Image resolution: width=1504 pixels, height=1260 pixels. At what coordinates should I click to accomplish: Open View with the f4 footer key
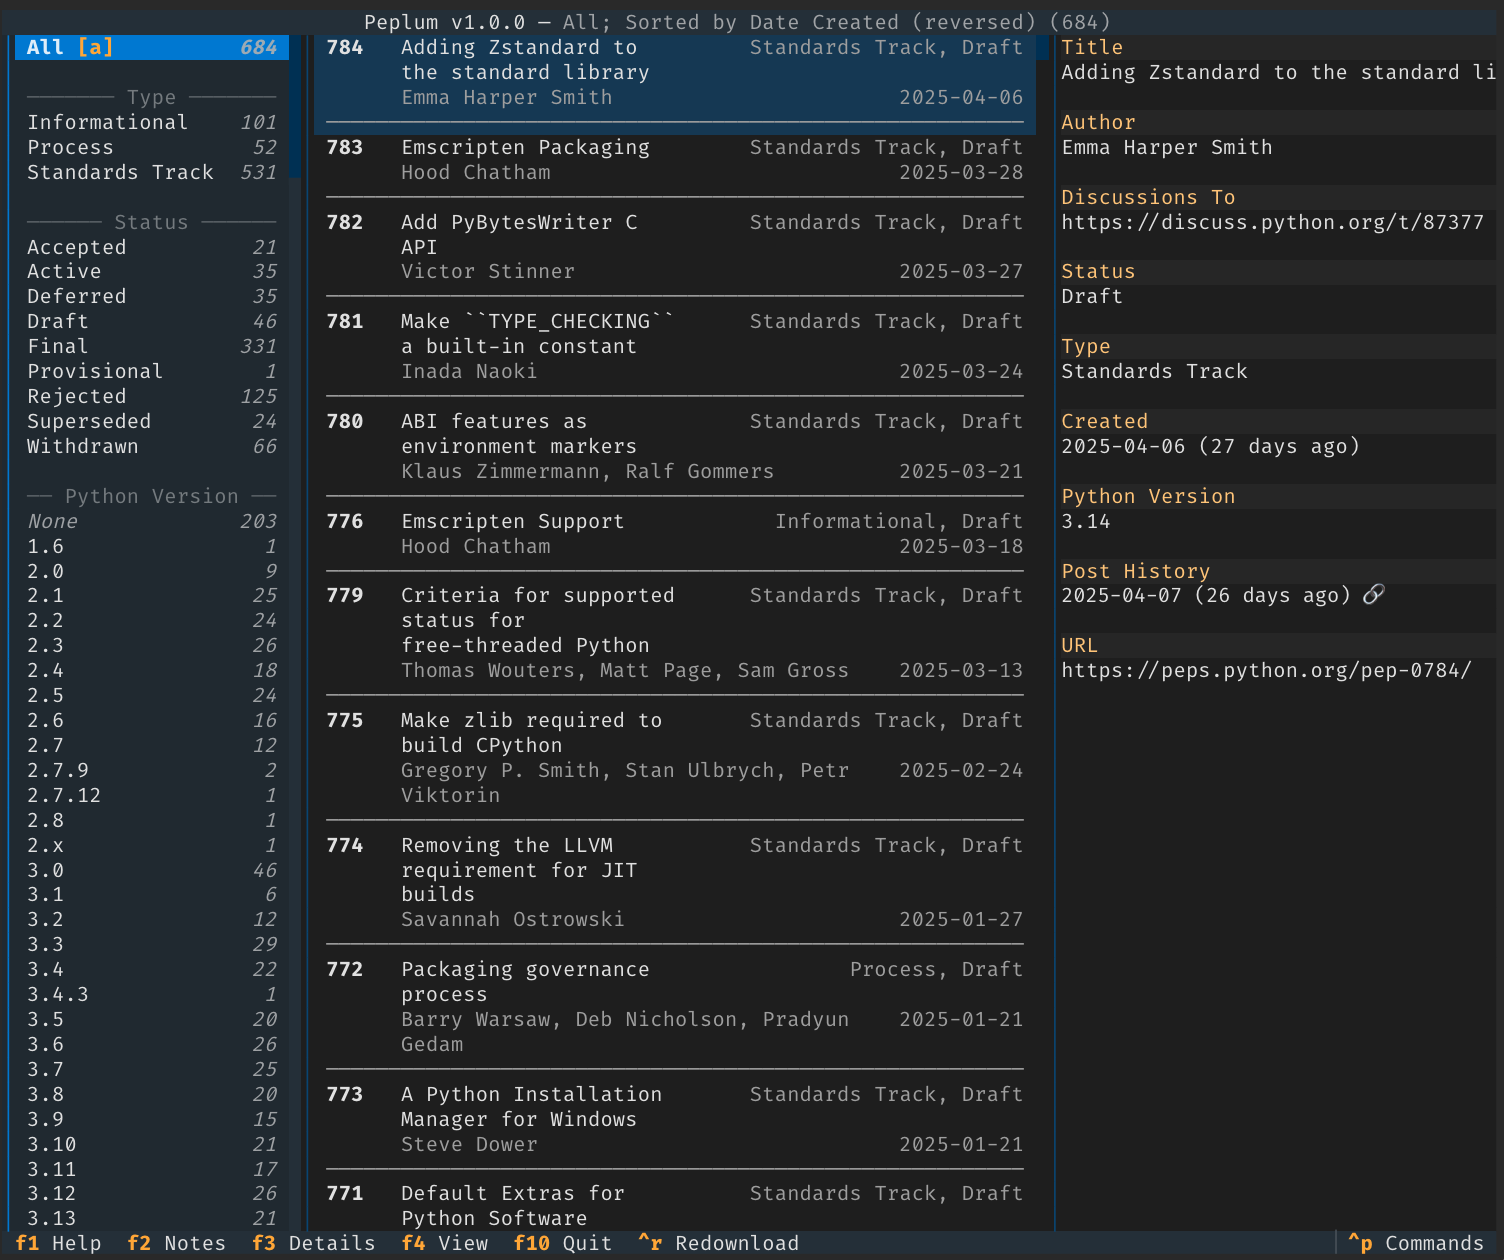[445, 1243]
